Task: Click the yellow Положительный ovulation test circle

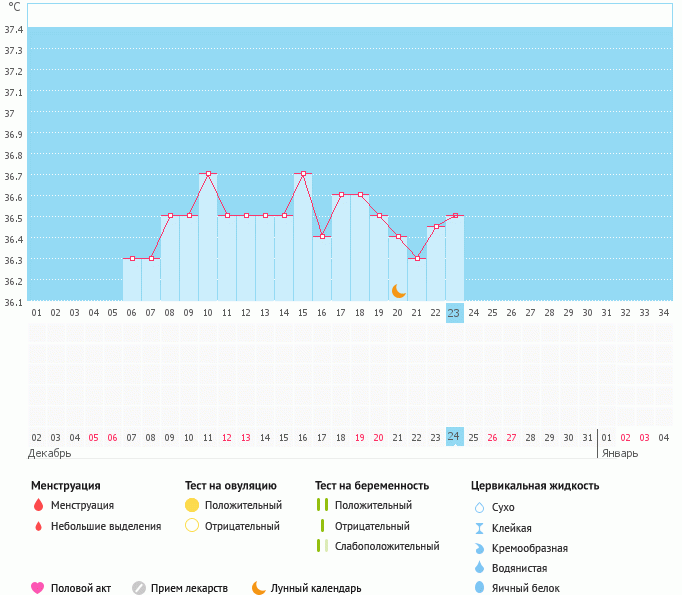Action: tap(192, 505)
